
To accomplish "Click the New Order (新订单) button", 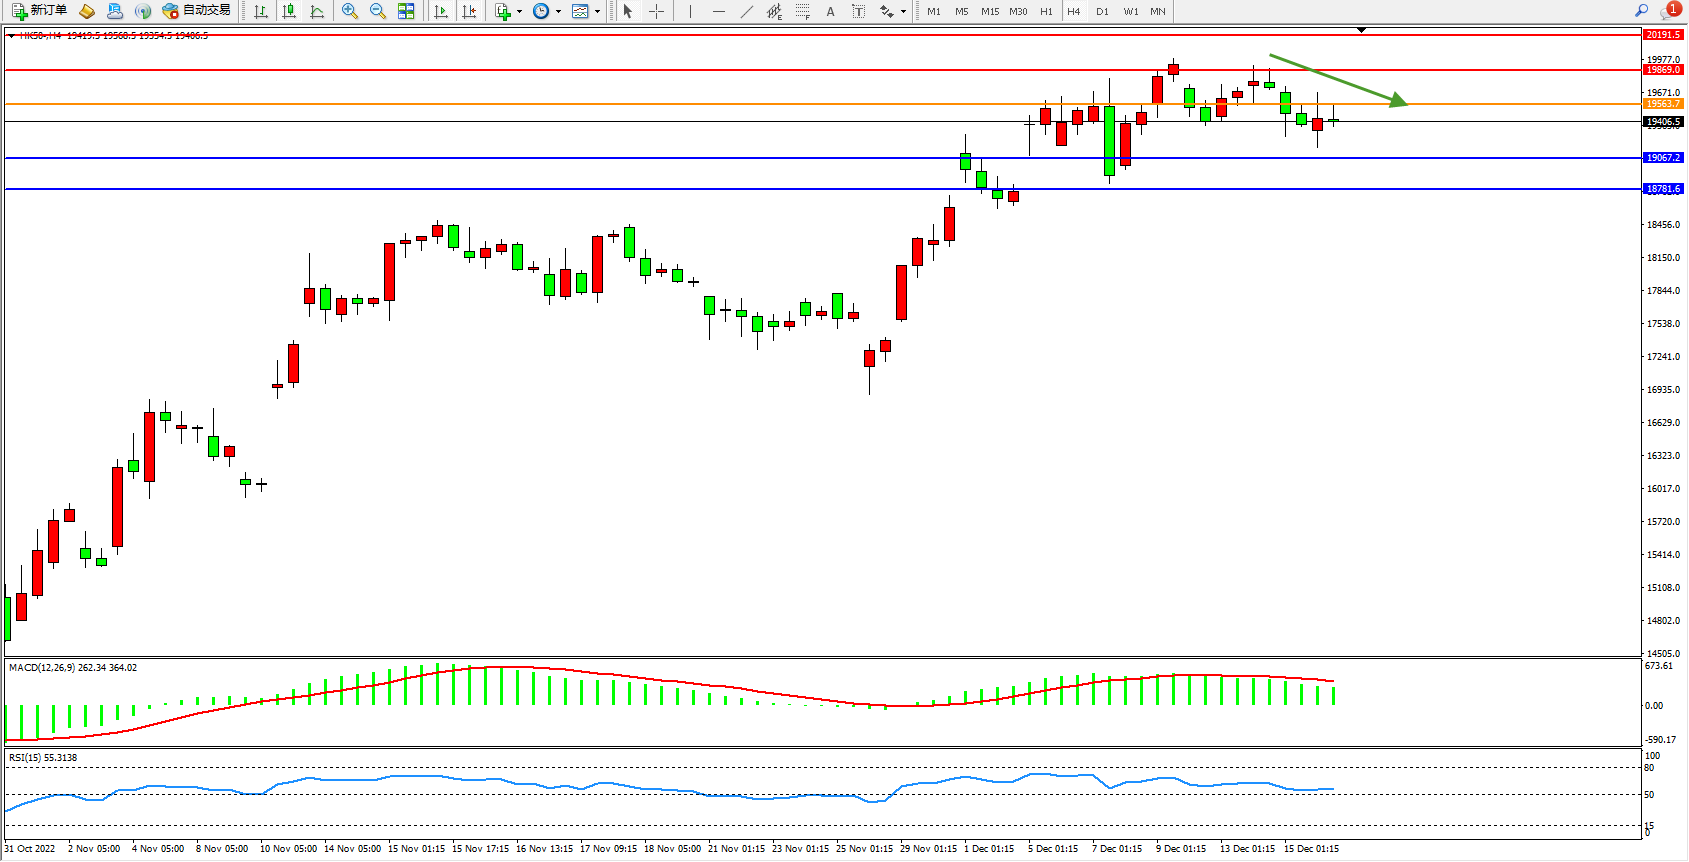I will (40, 11).
